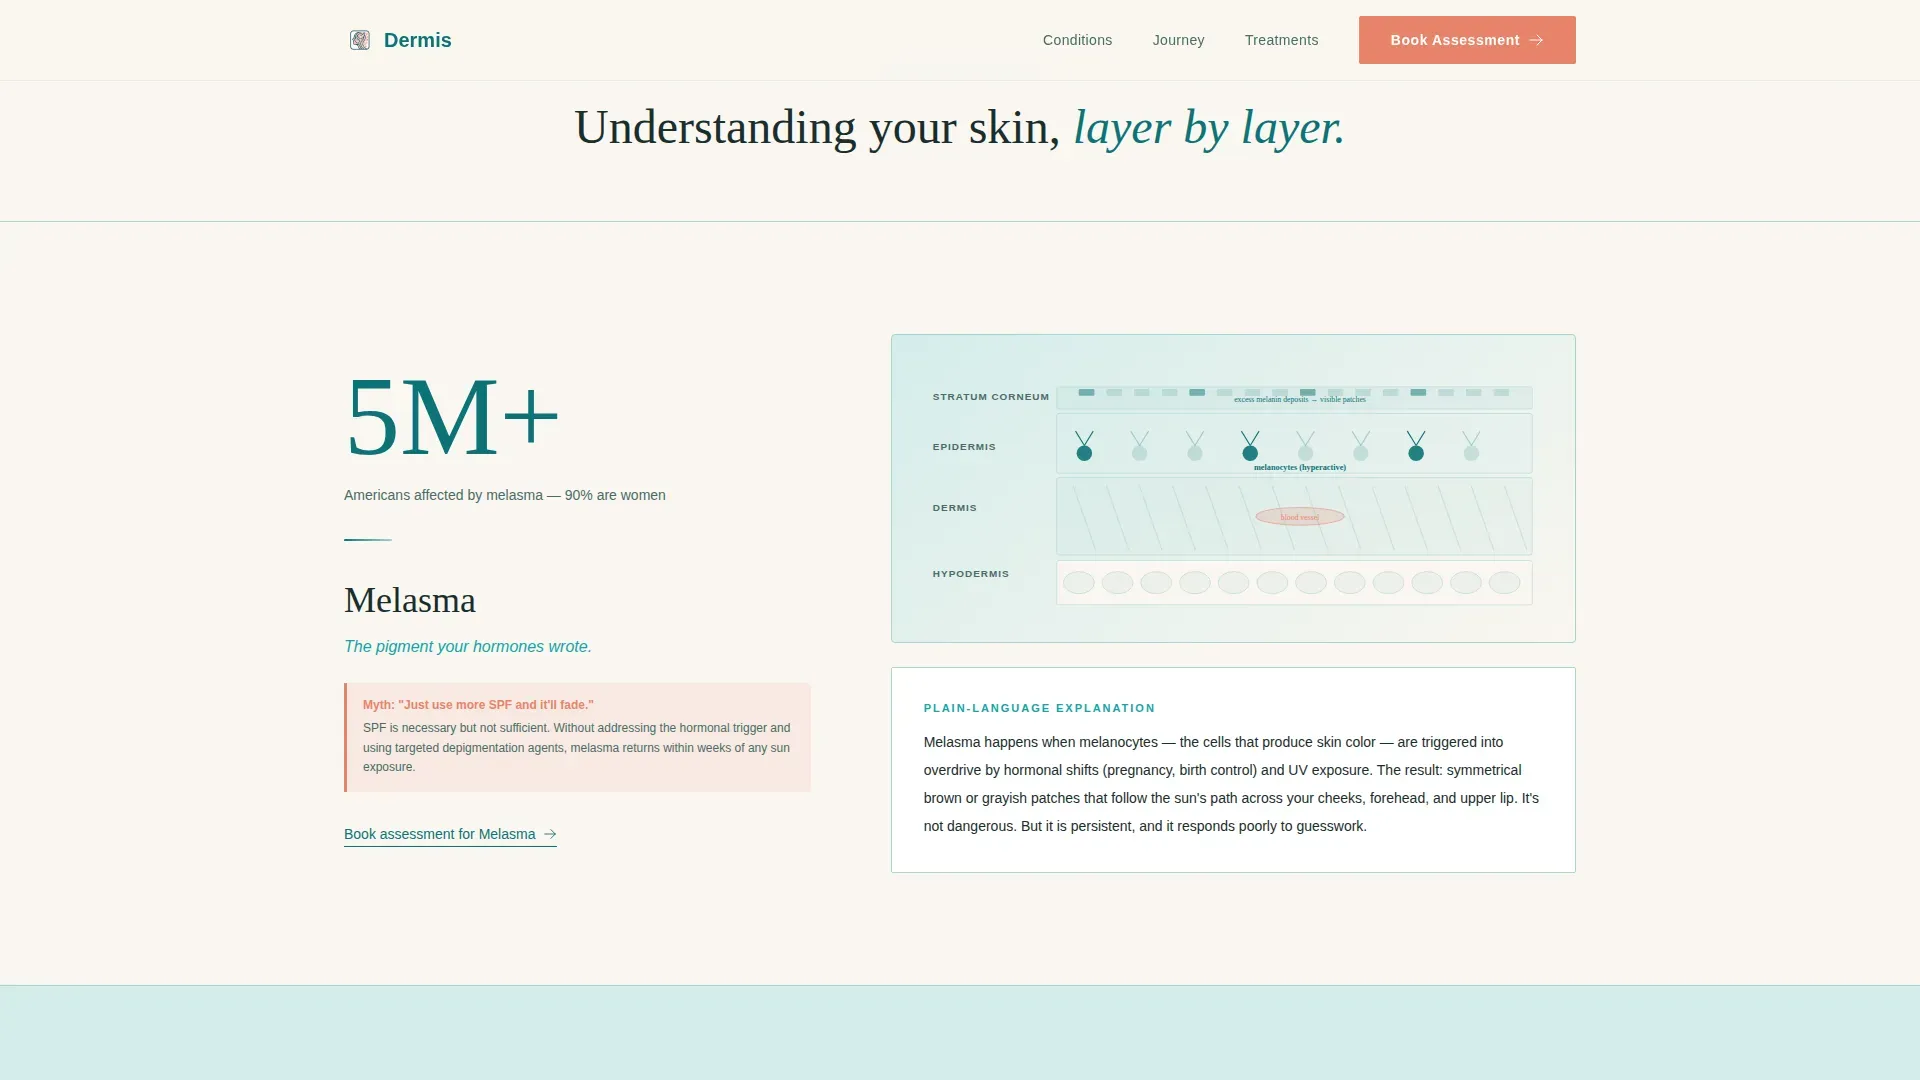Screen dimensions: 1920x1080
Task: Open the Conditions nav item
Action: click(1077, 40)
